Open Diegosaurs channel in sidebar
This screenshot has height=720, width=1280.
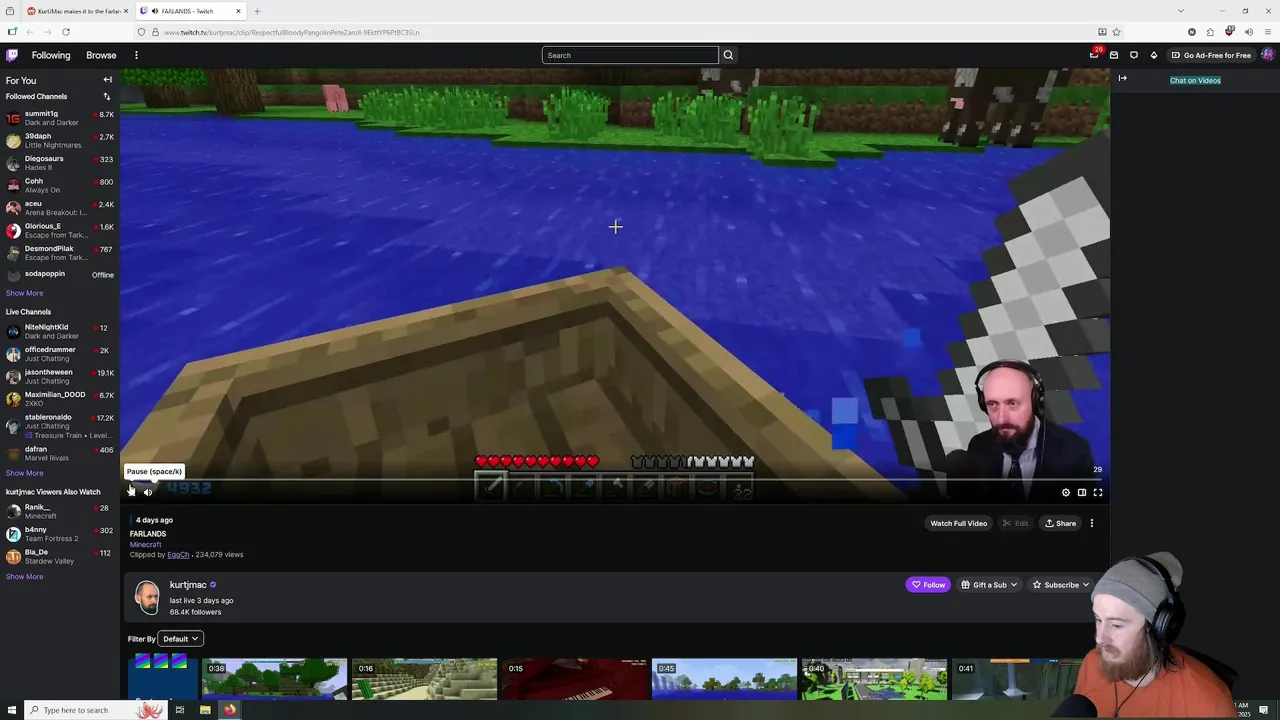point(60,163)
